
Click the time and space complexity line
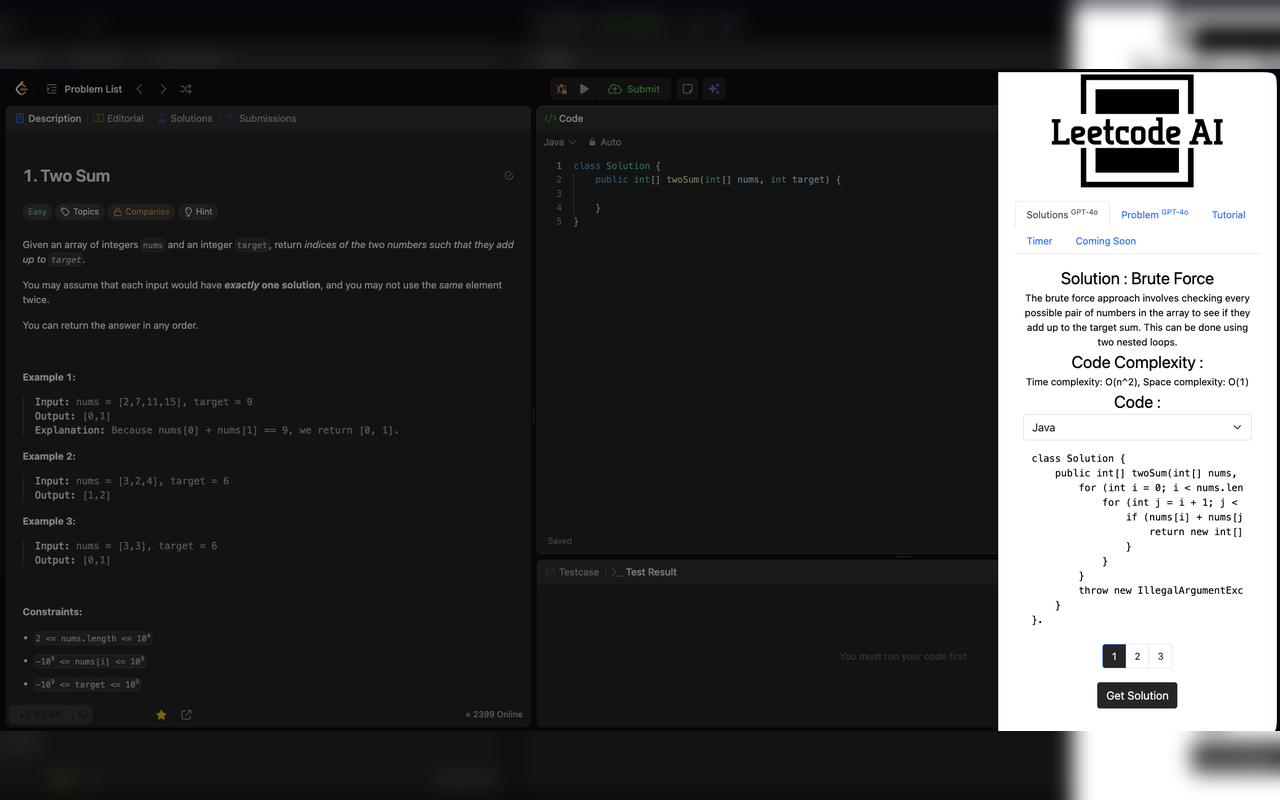click(1137, 382)
